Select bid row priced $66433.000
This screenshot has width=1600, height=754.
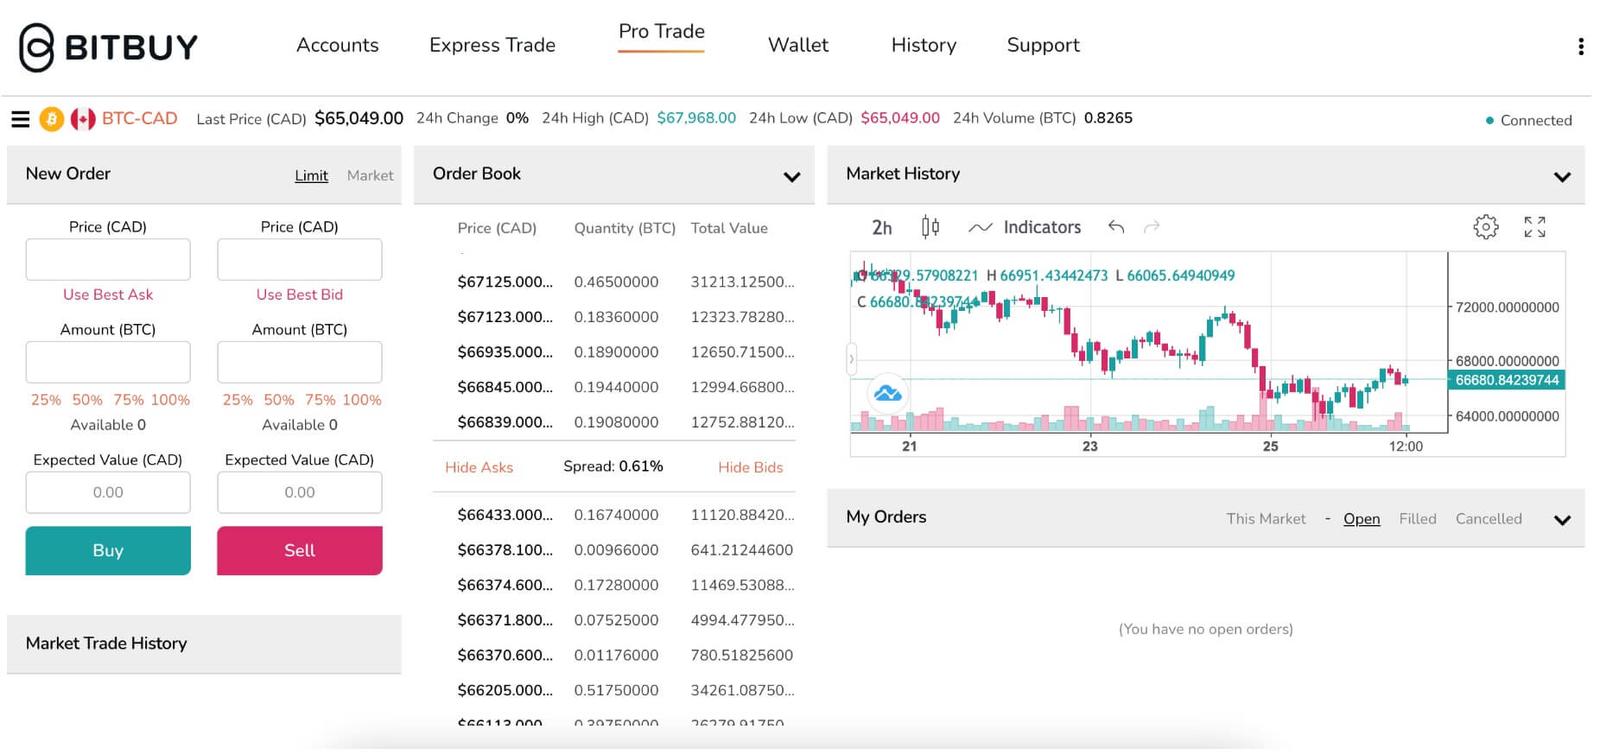click(x=626, y=515)
